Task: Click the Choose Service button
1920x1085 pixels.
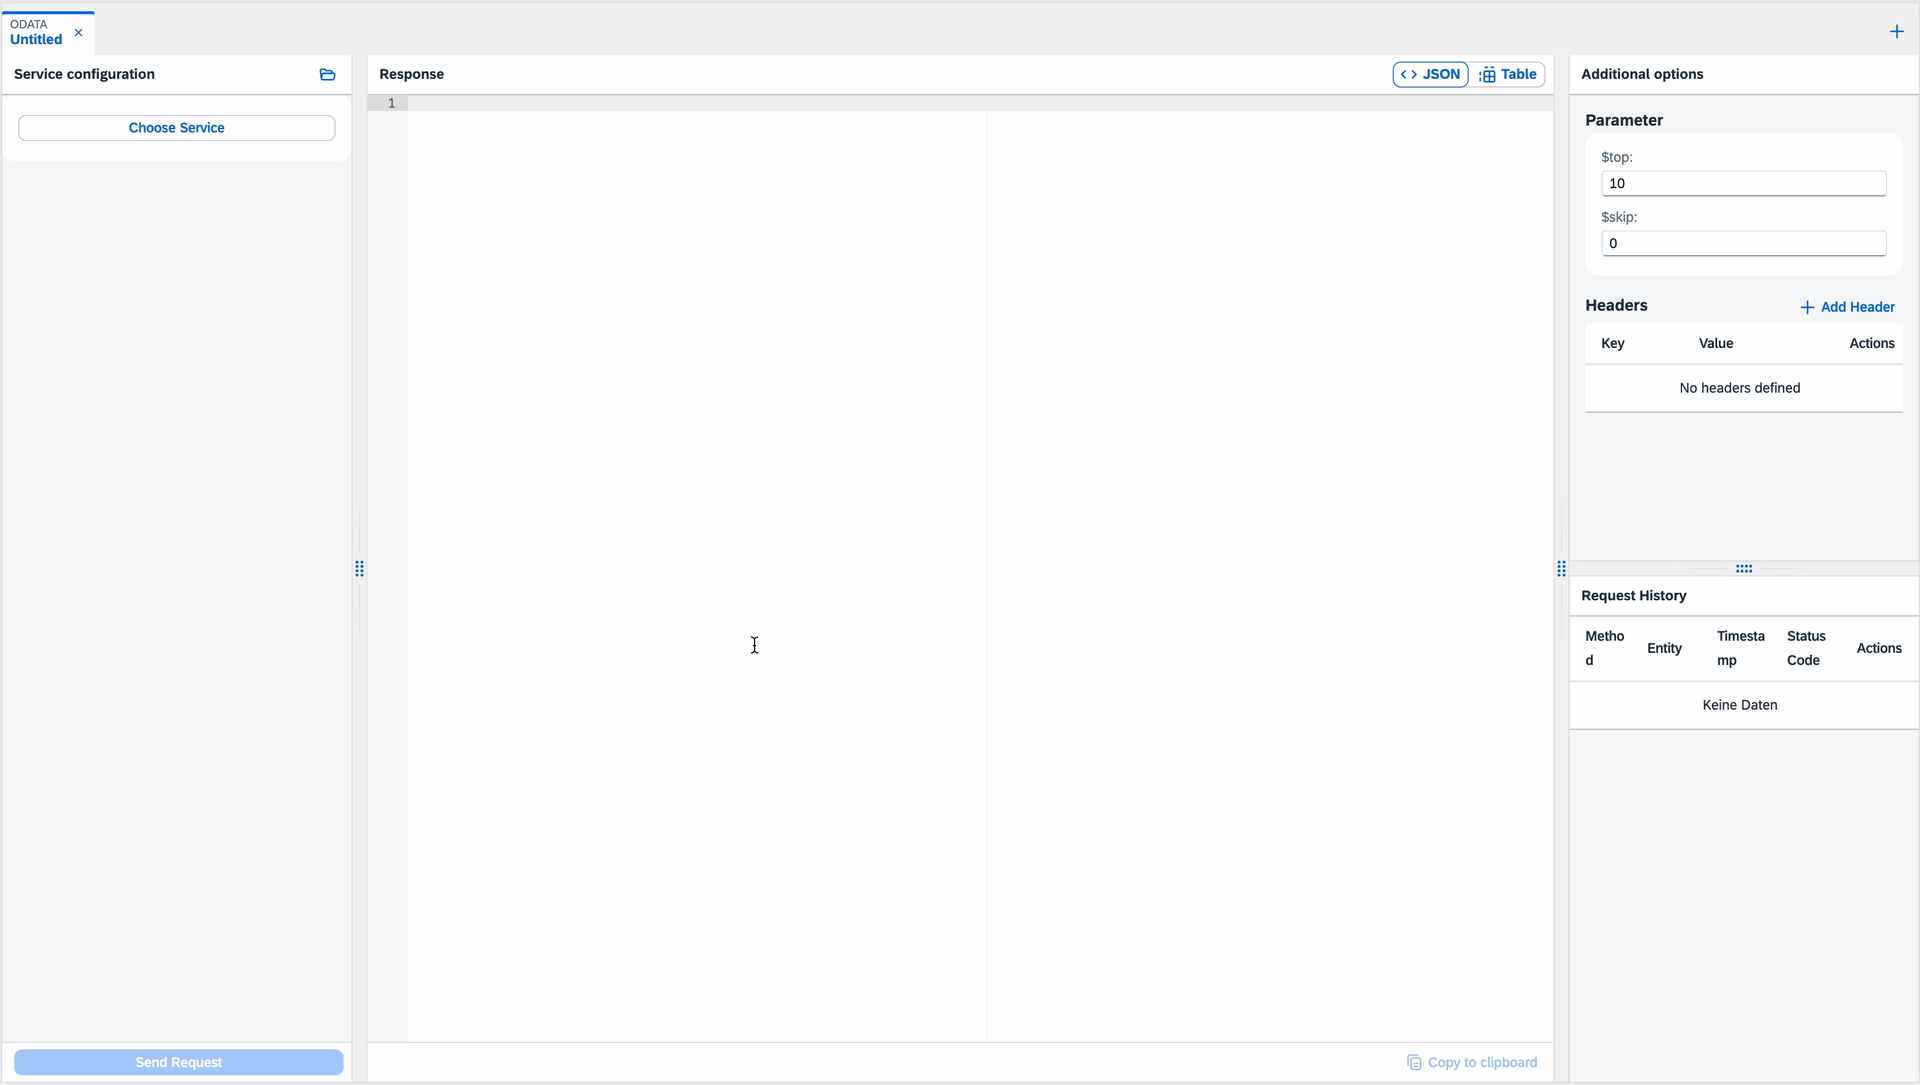Action: point(176,128)
